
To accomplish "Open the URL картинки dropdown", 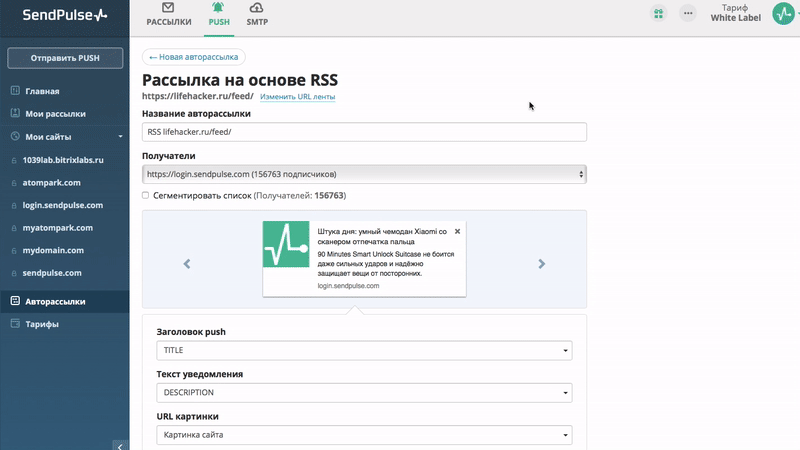I will pos(364,435).
